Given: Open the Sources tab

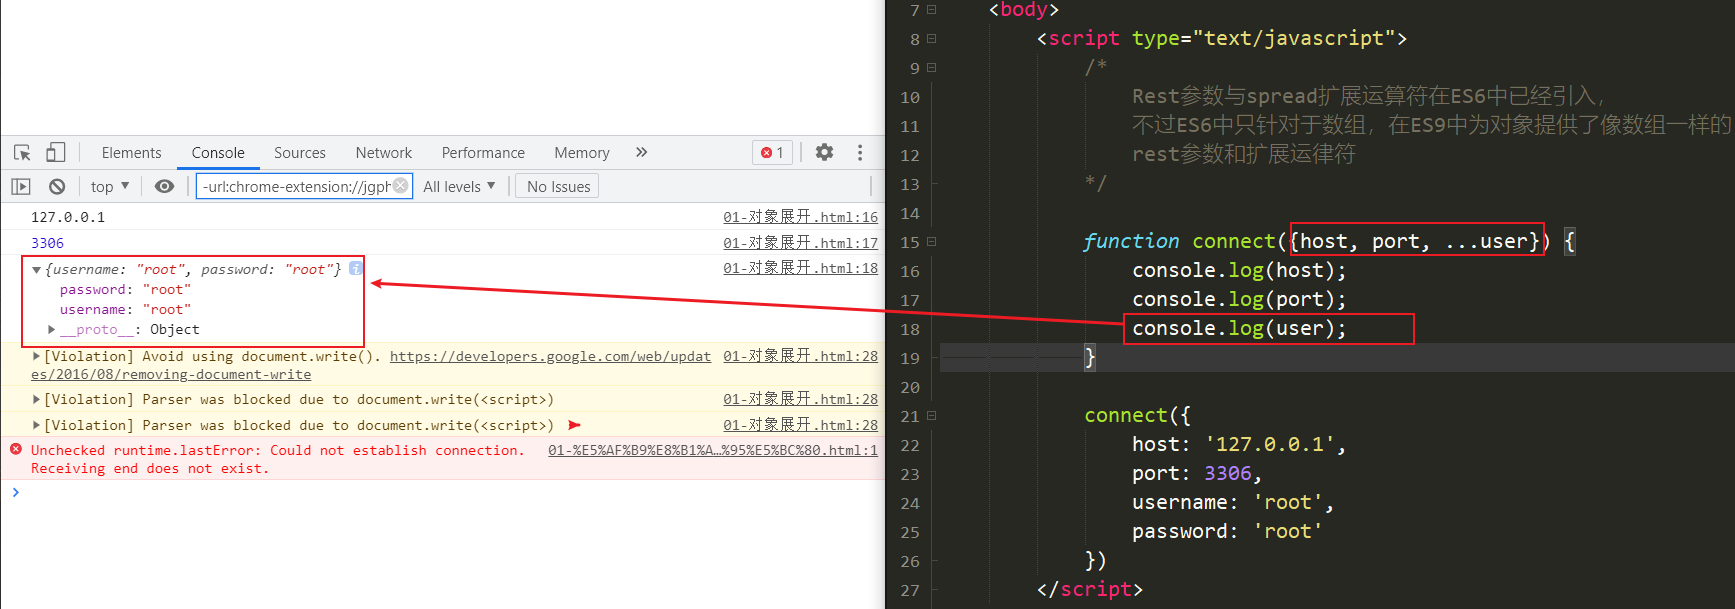Looking at the screenshot, I should (300, 152).
